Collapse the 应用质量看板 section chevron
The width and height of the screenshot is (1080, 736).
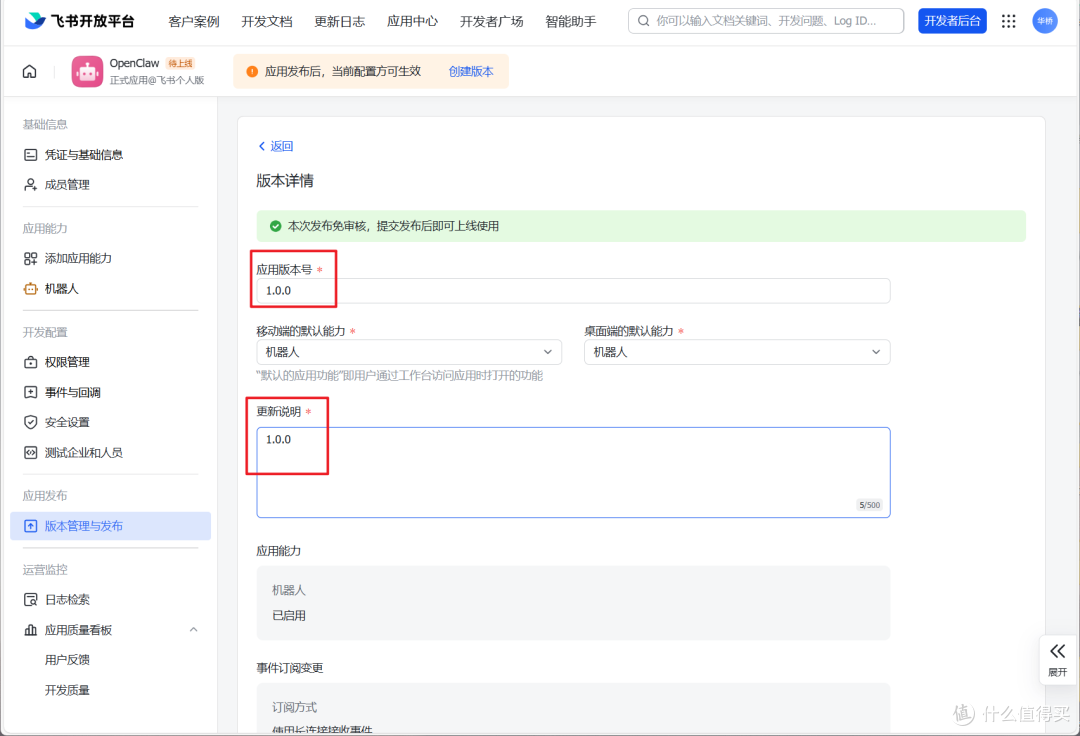[x=194, y=630]
